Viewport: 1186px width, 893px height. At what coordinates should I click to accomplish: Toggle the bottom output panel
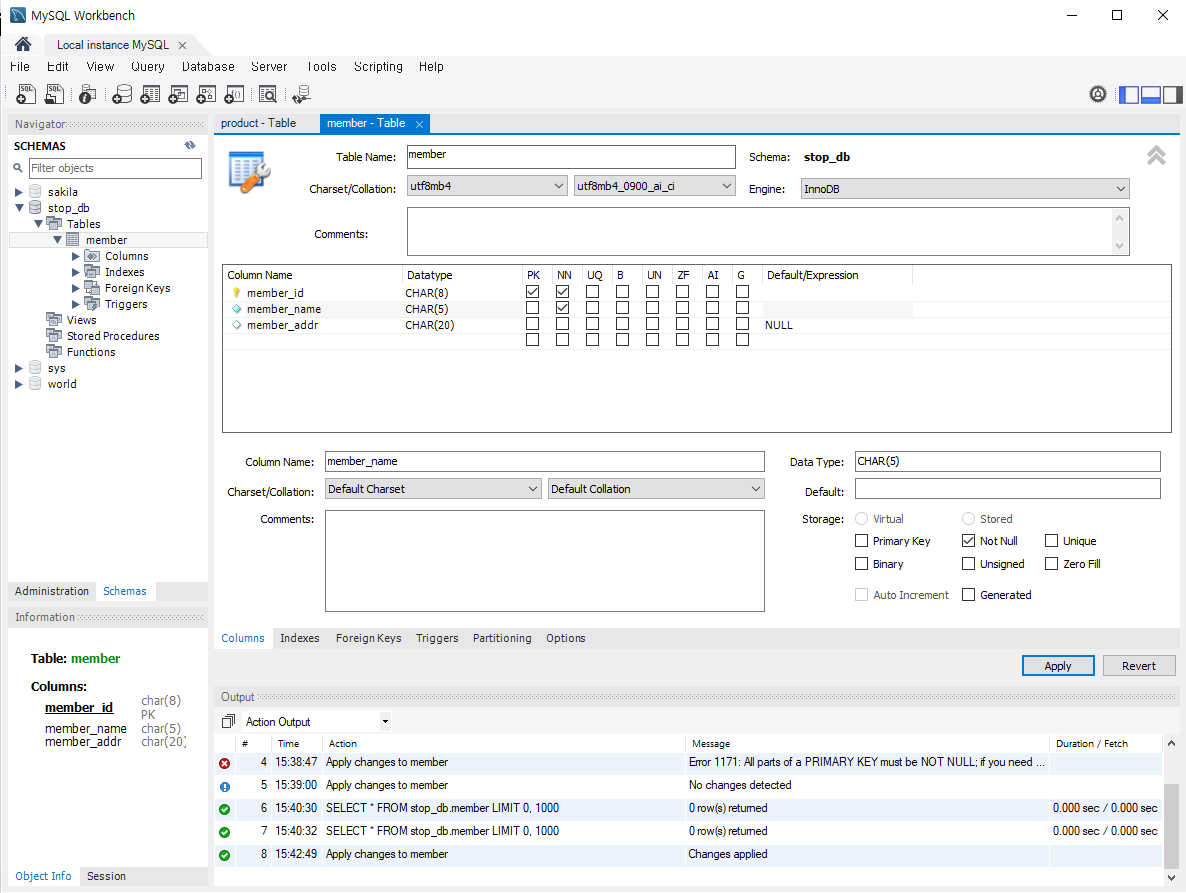coord(1150,95)
